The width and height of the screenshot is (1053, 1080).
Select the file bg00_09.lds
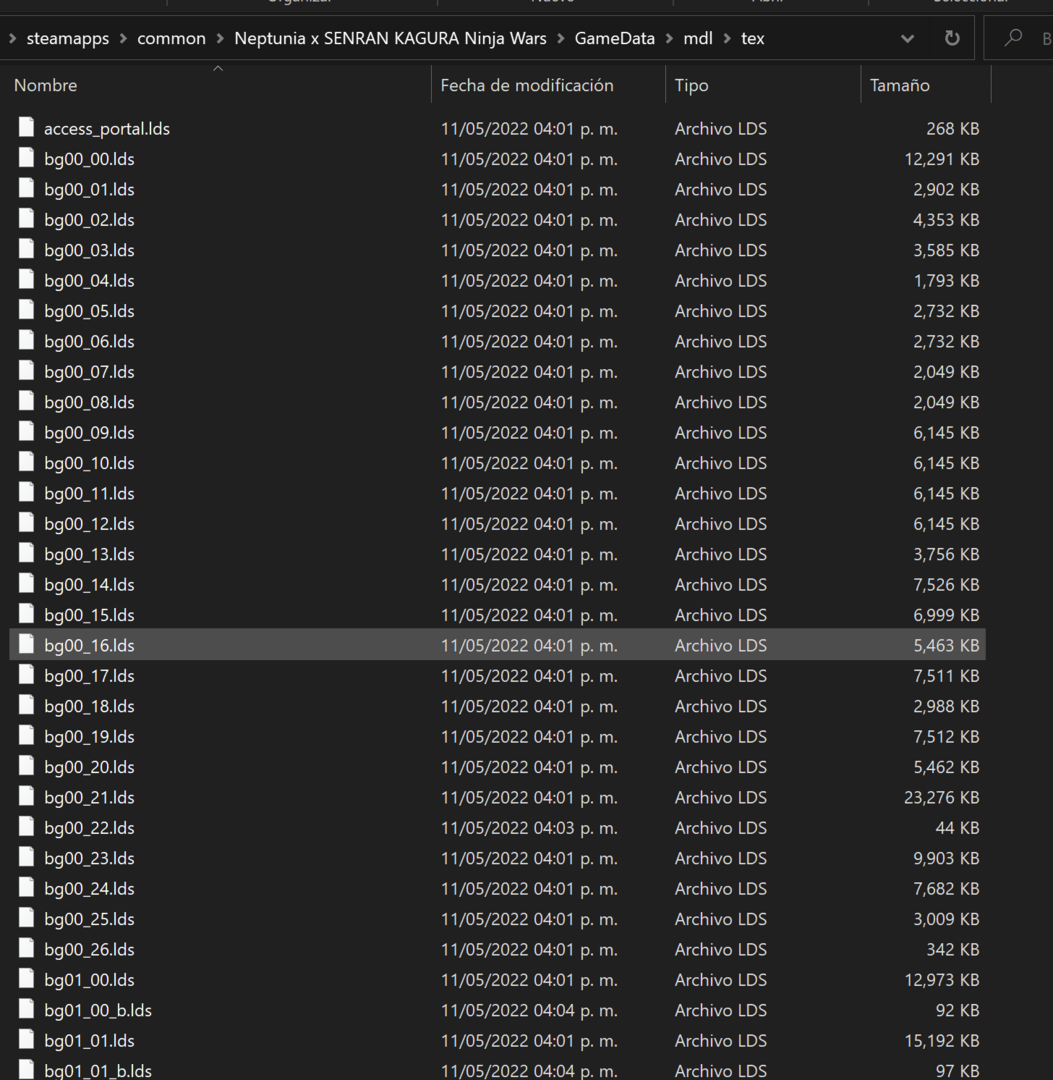pos(89,433)
